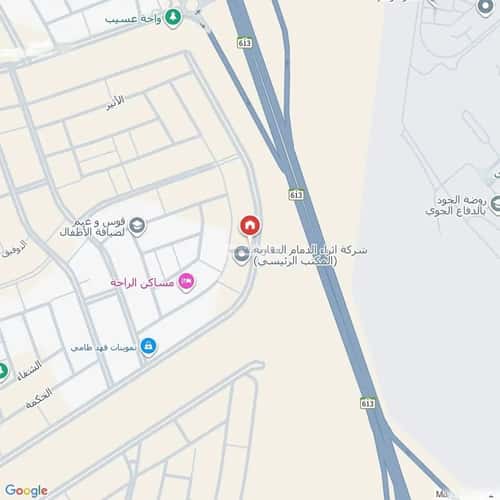This screenshot has height=500, width=500.
Task: Click the الحكمة street name
Action: 39,398
